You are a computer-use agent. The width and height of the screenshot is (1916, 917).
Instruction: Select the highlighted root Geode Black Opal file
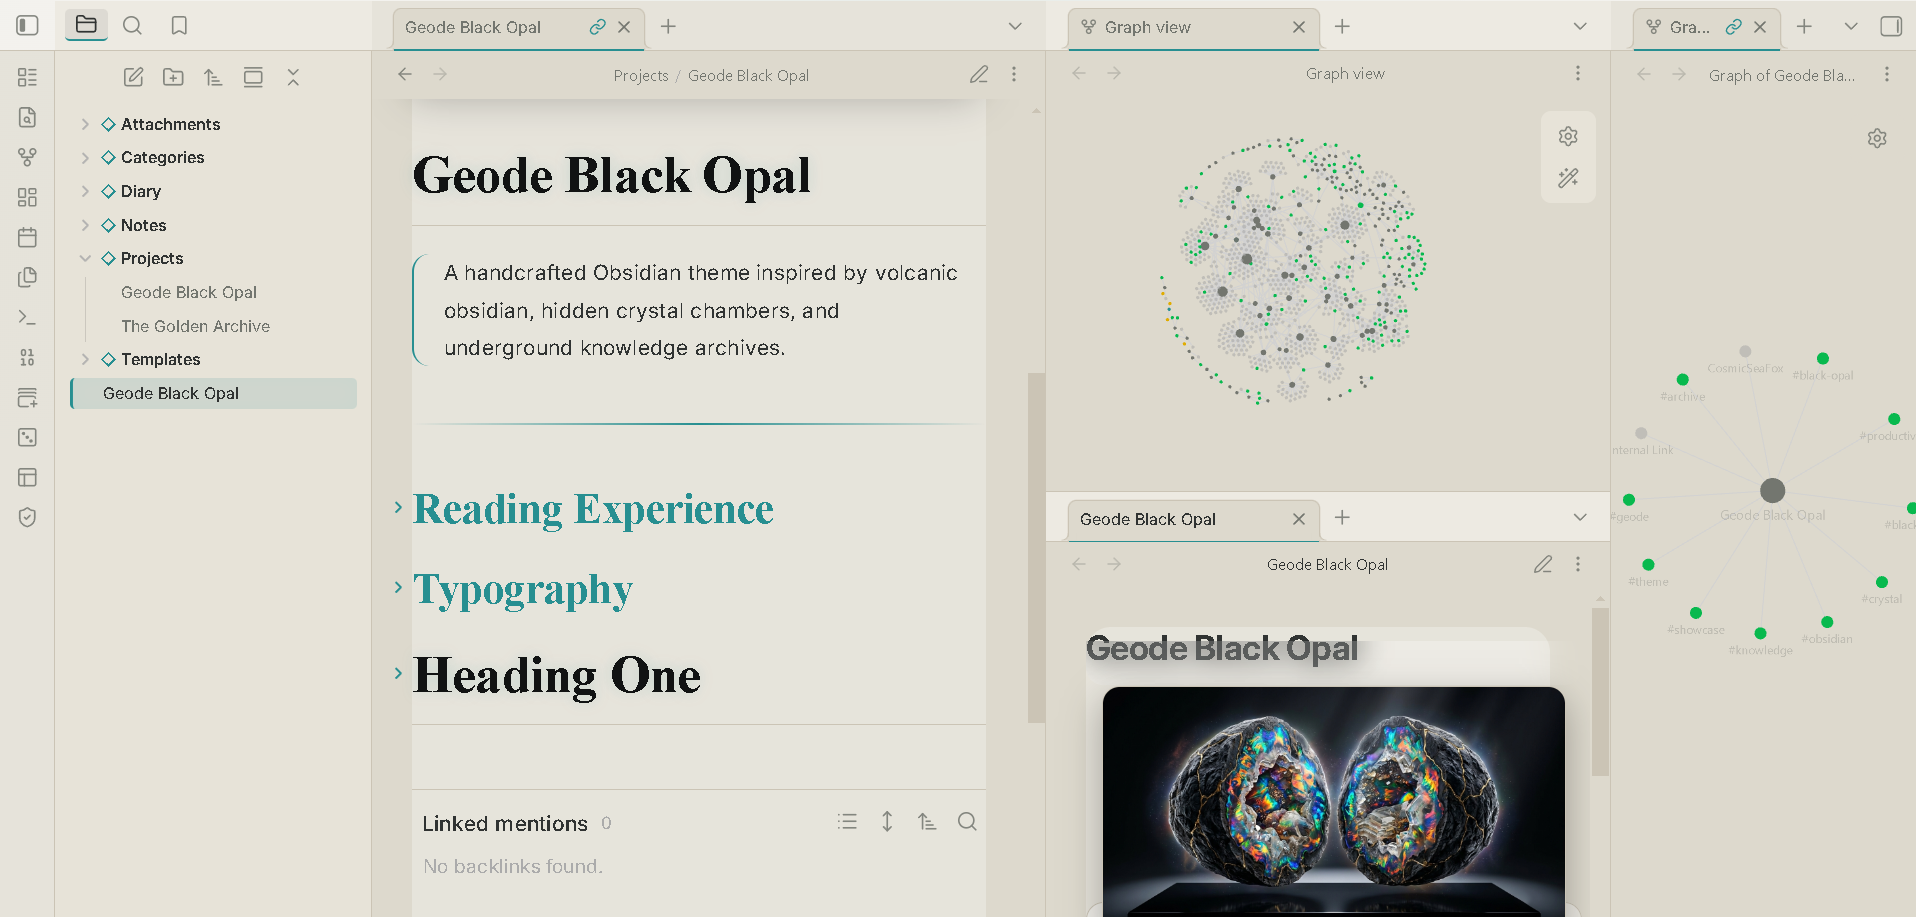pos(214,393)
